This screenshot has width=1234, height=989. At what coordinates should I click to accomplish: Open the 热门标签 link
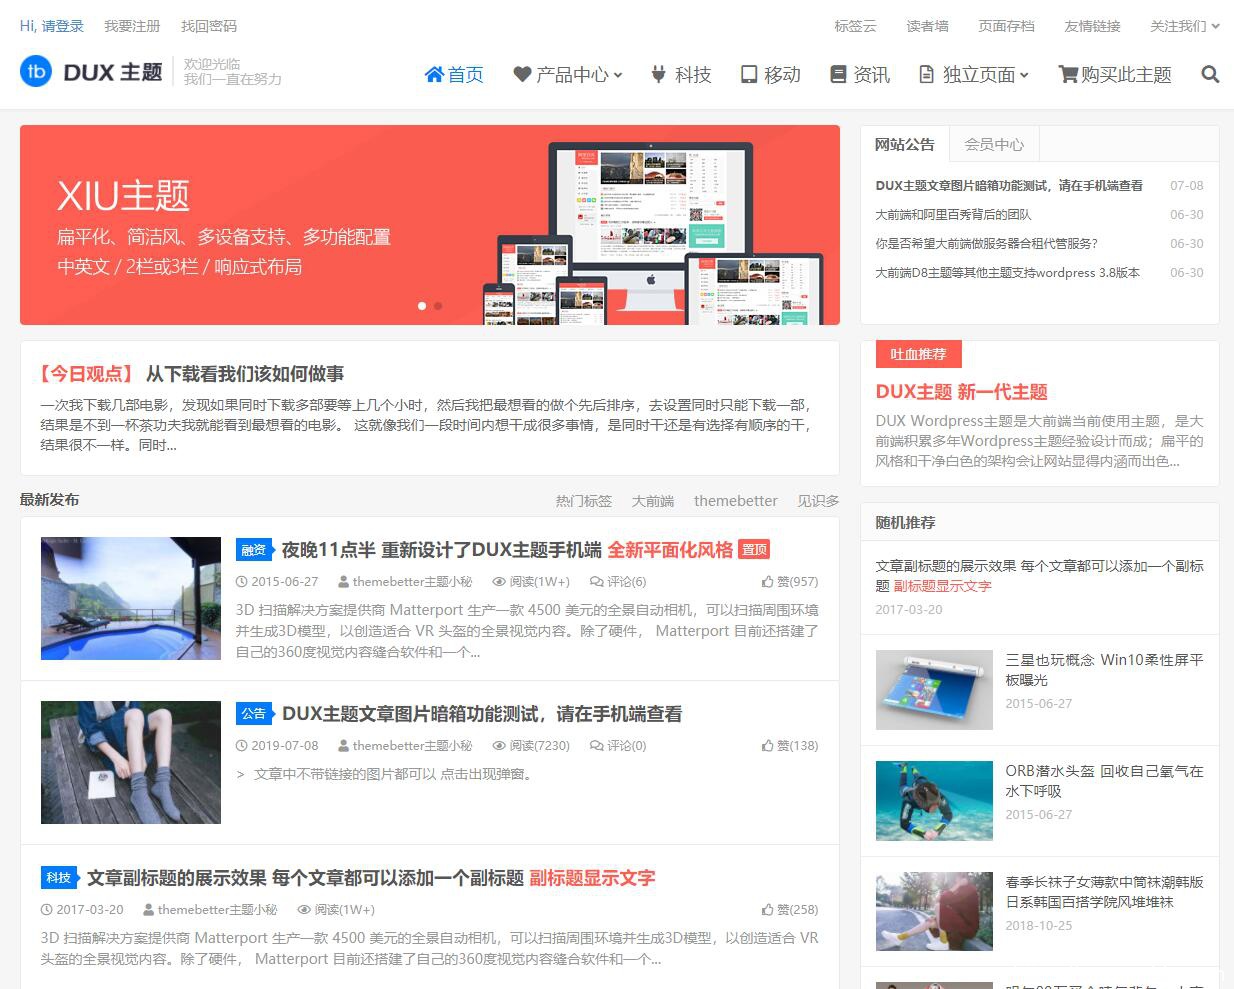pyautogui.click(x=584, y=501)
